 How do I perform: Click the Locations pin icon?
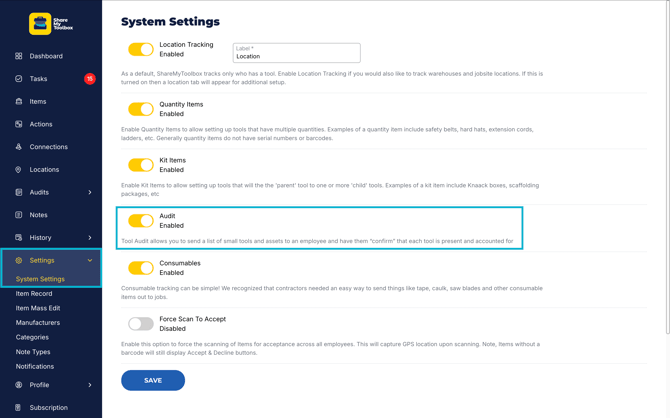click(18, 169)
